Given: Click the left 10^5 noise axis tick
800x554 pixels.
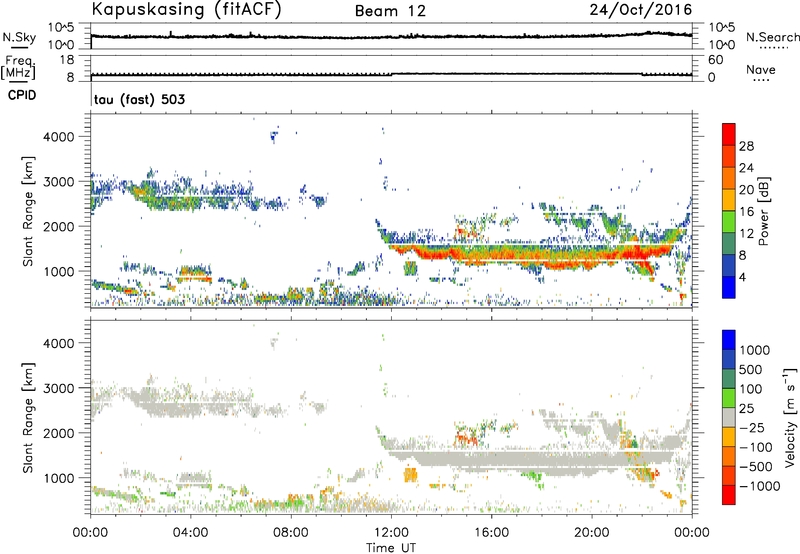Looking at the screenshot, I should (61, 27).
